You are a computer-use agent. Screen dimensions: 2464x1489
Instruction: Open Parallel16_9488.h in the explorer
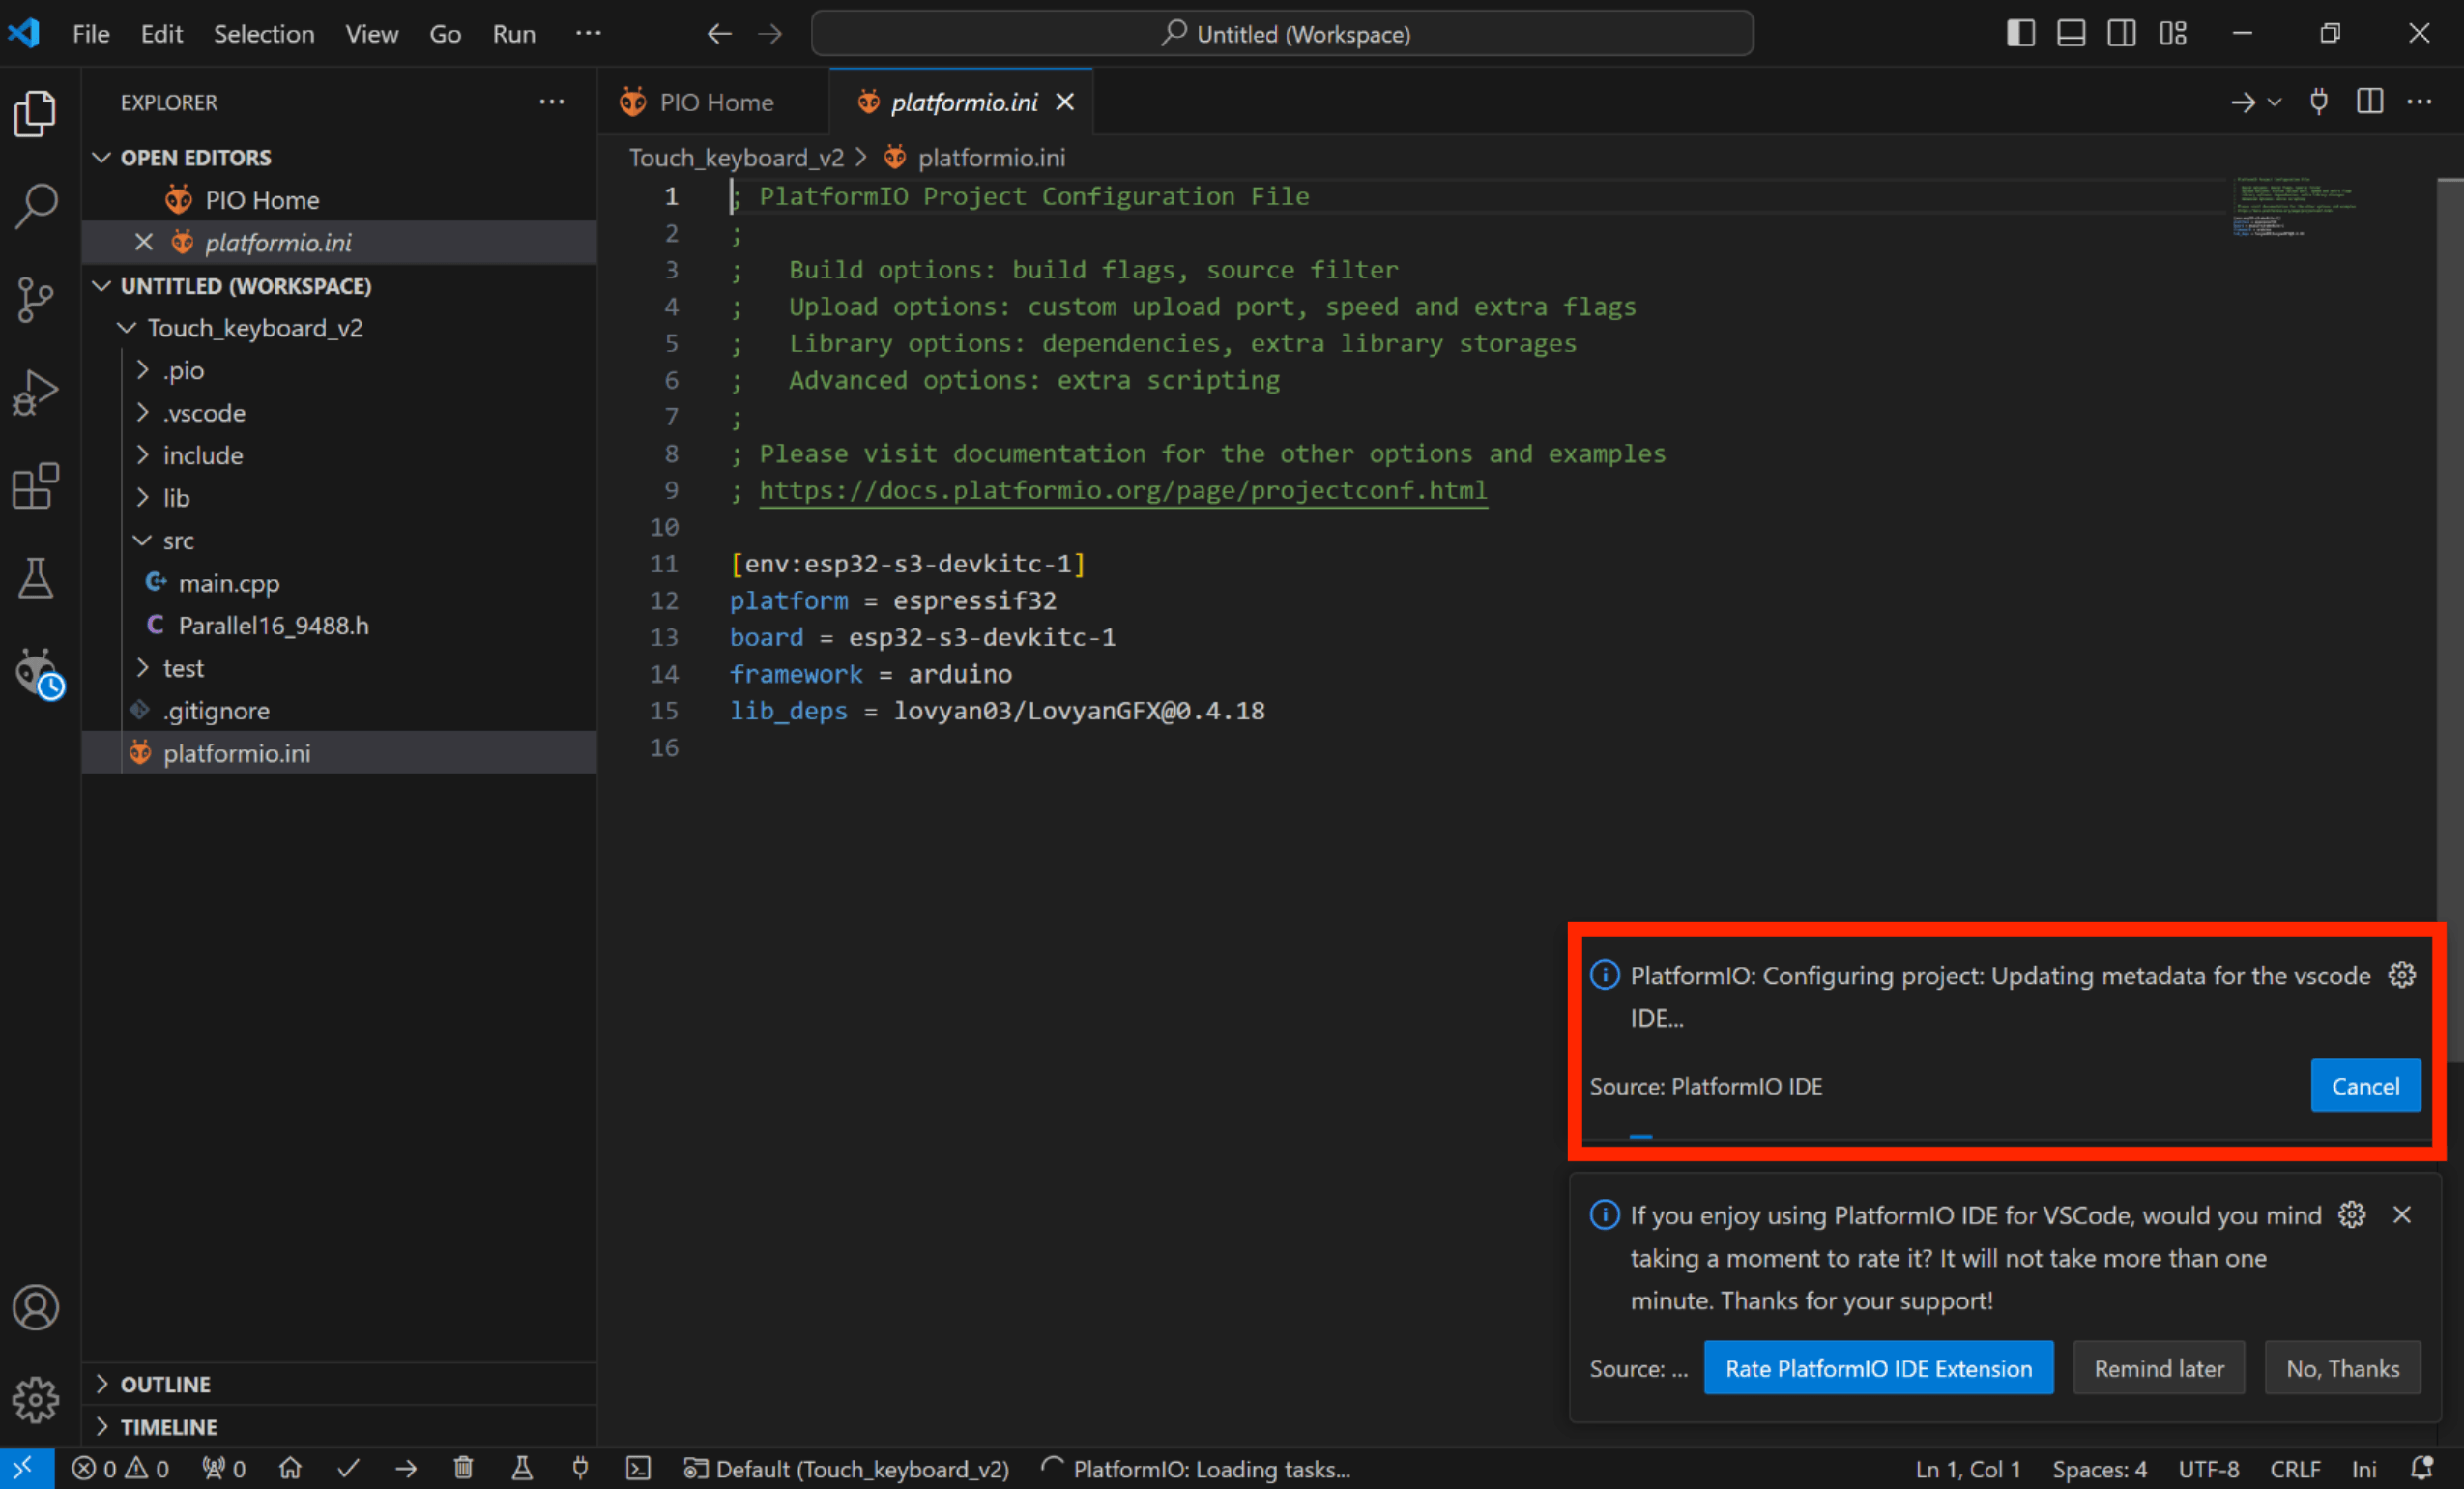(340, 626)
